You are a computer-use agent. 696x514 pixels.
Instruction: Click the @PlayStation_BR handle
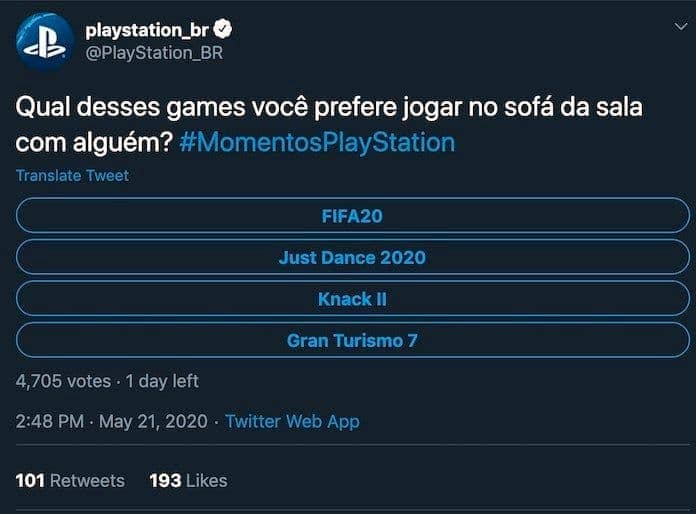point(154,53)
